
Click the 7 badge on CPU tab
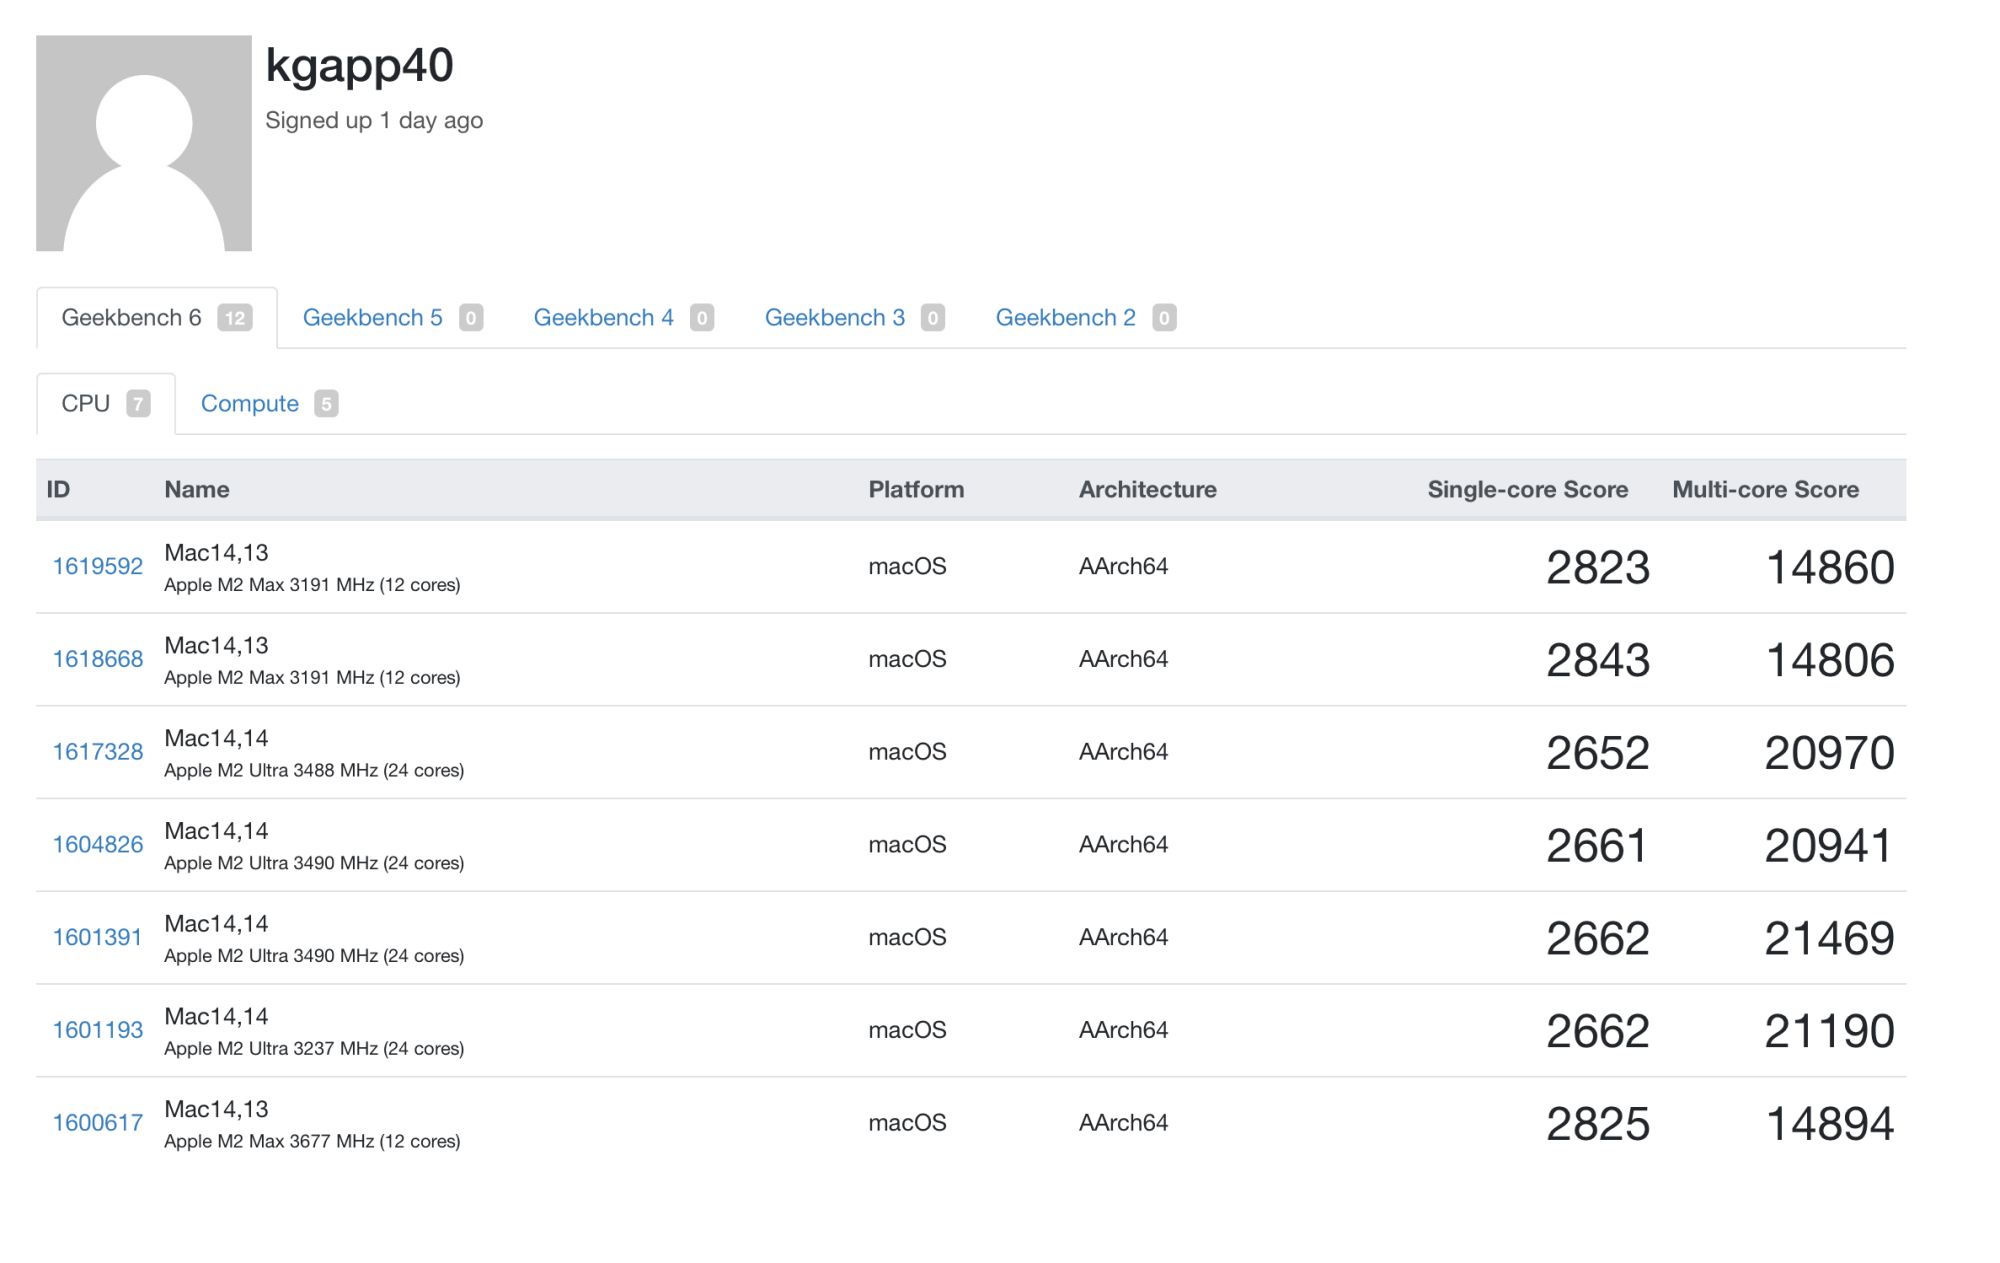click(138, 404)
